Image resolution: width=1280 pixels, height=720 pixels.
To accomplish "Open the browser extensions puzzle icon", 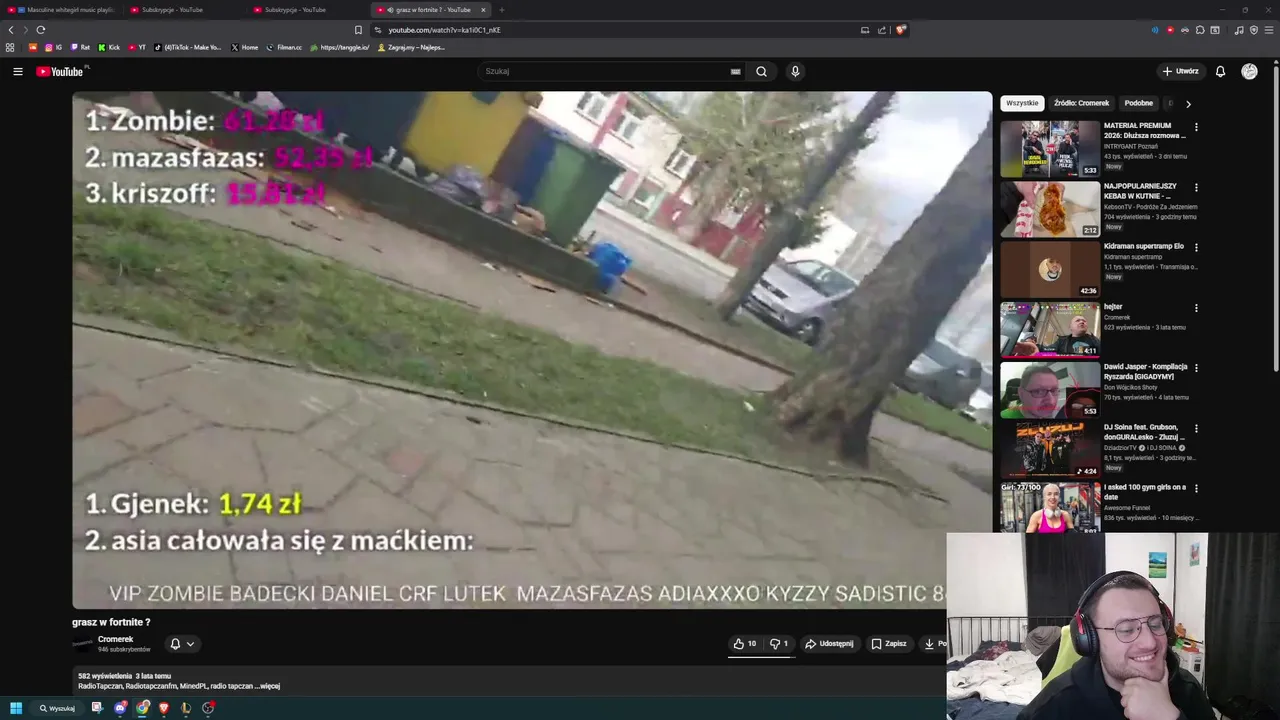I will (1200, 30).
